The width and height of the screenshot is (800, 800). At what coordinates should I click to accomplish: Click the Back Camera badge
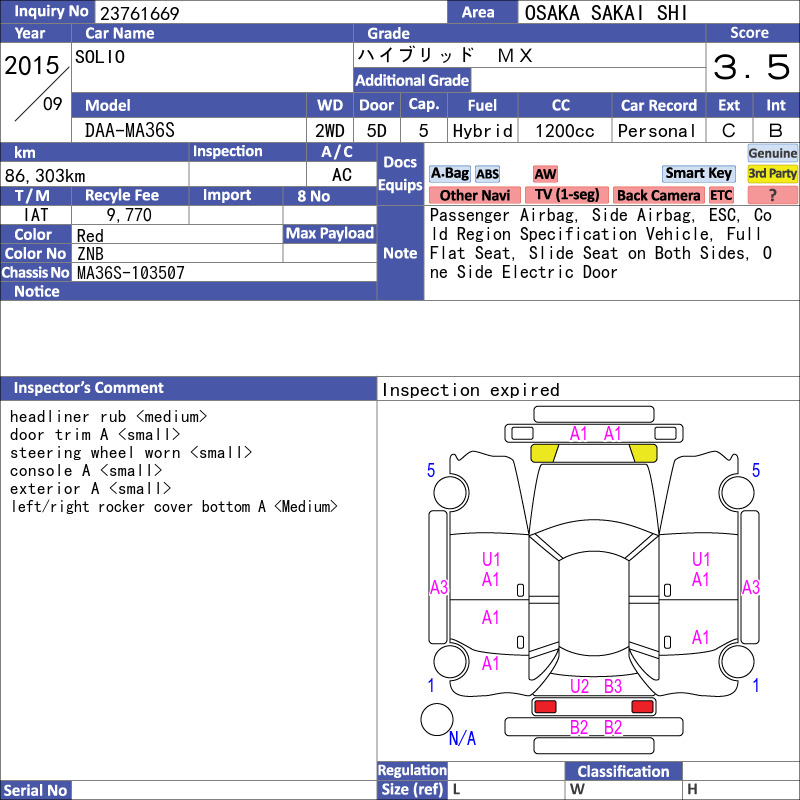[x=658, y=195]
